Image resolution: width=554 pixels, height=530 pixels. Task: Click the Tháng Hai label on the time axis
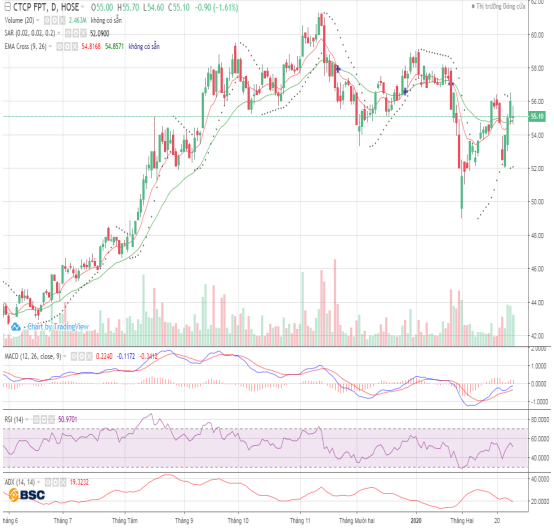462,520
